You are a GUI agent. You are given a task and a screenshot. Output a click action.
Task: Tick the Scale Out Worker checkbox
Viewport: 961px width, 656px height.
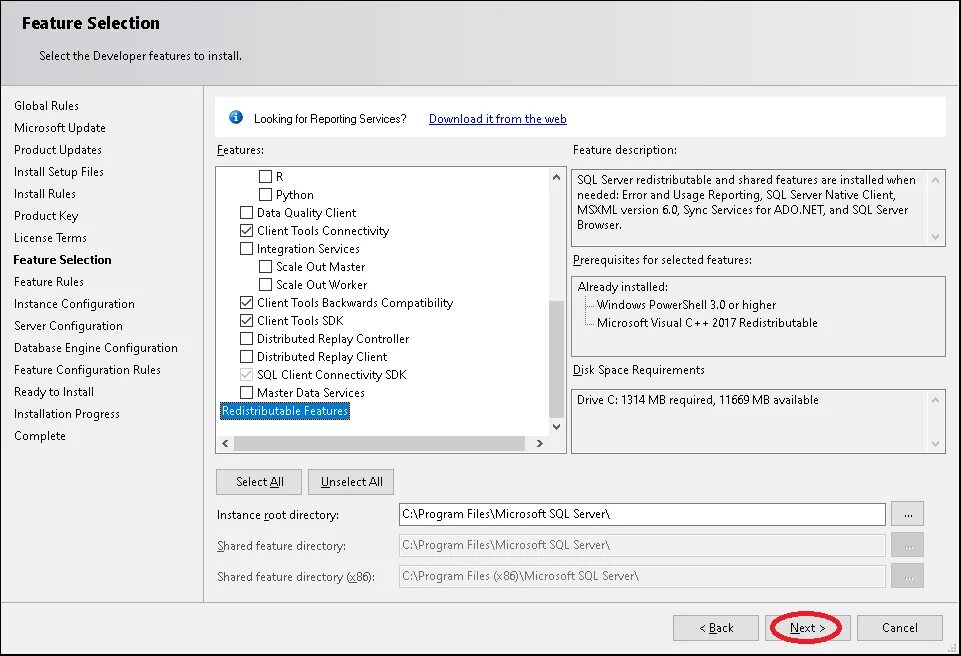265,284
